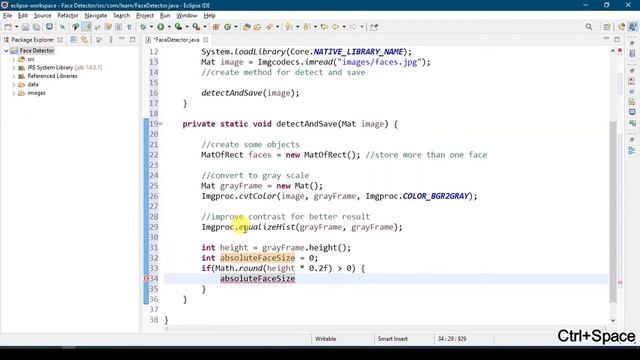Open the New wizard dropdown arrow
Image resolution: width=640 pixels, height=360 pixels.
[x=16, y=27]
